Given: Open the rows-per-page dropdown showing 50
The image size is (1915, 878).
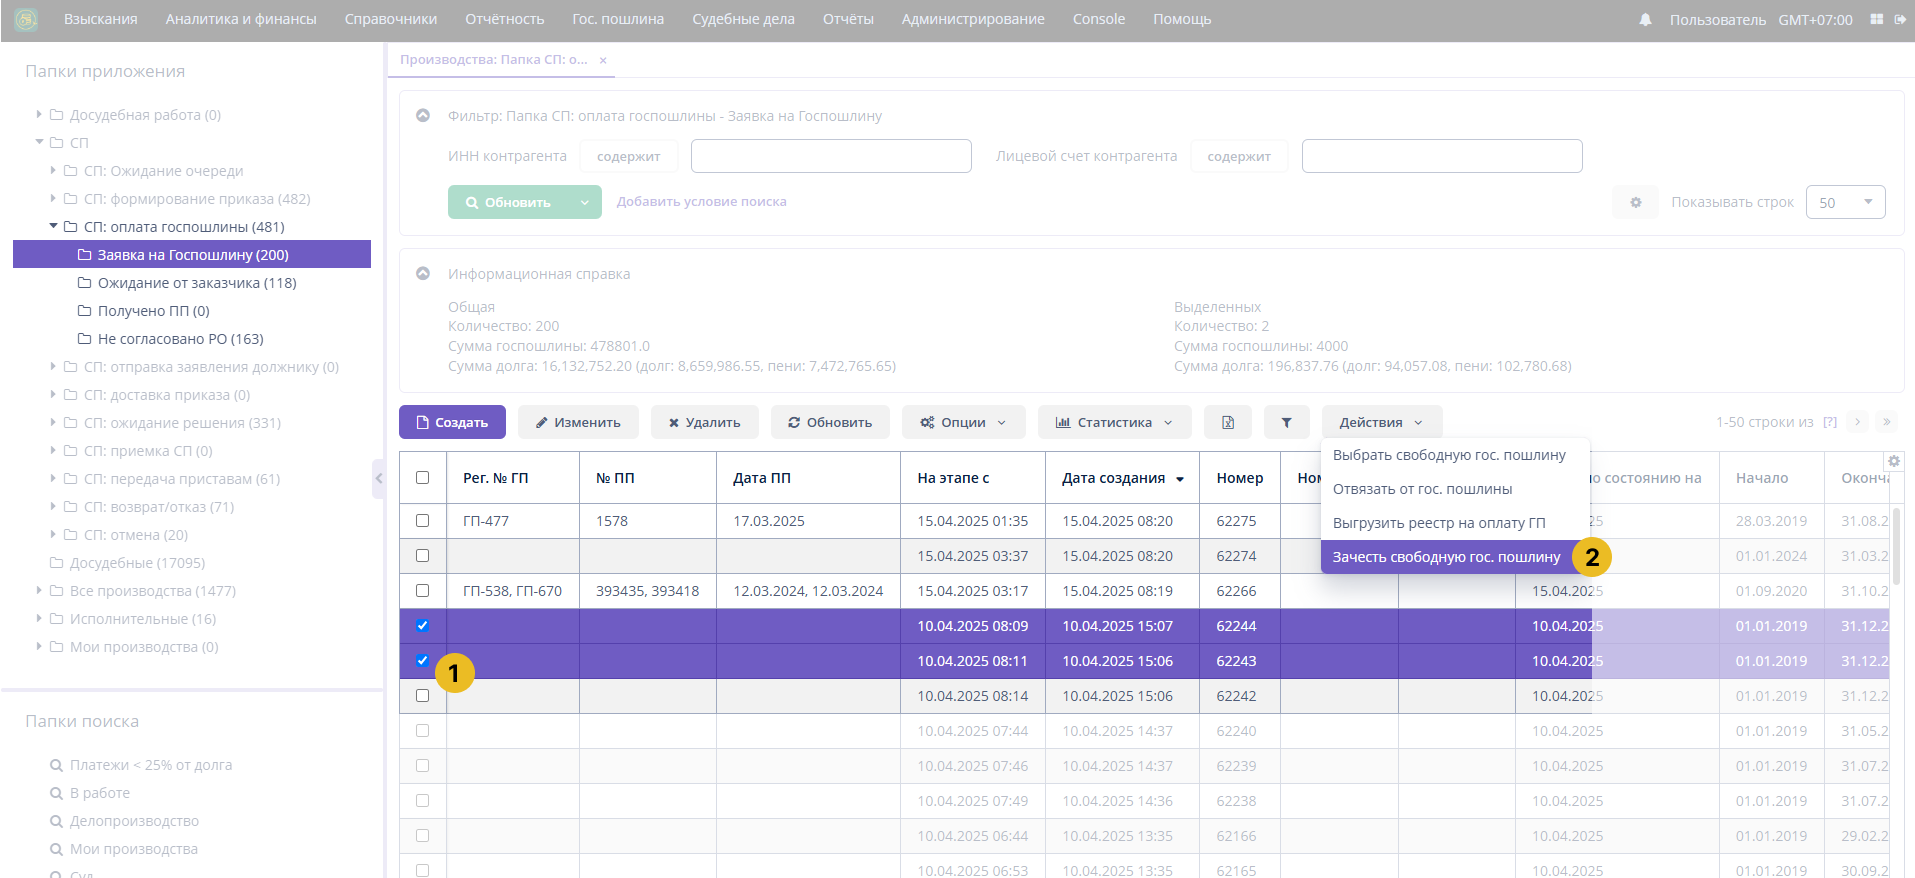Looking at the screenshot, I should tap(1845, 202).
